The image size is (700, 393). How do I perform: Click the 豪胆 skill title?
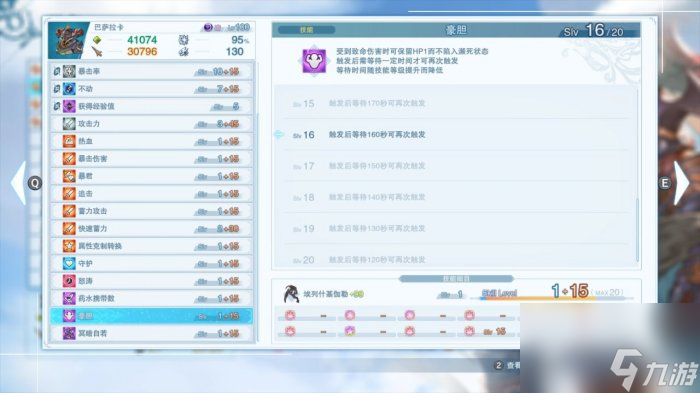coord(456,30)
